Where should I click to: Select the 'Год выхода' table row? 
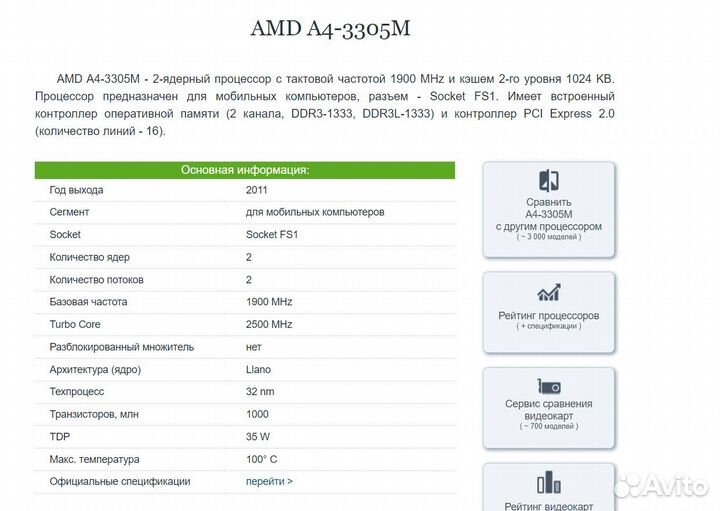coord(245,190)
